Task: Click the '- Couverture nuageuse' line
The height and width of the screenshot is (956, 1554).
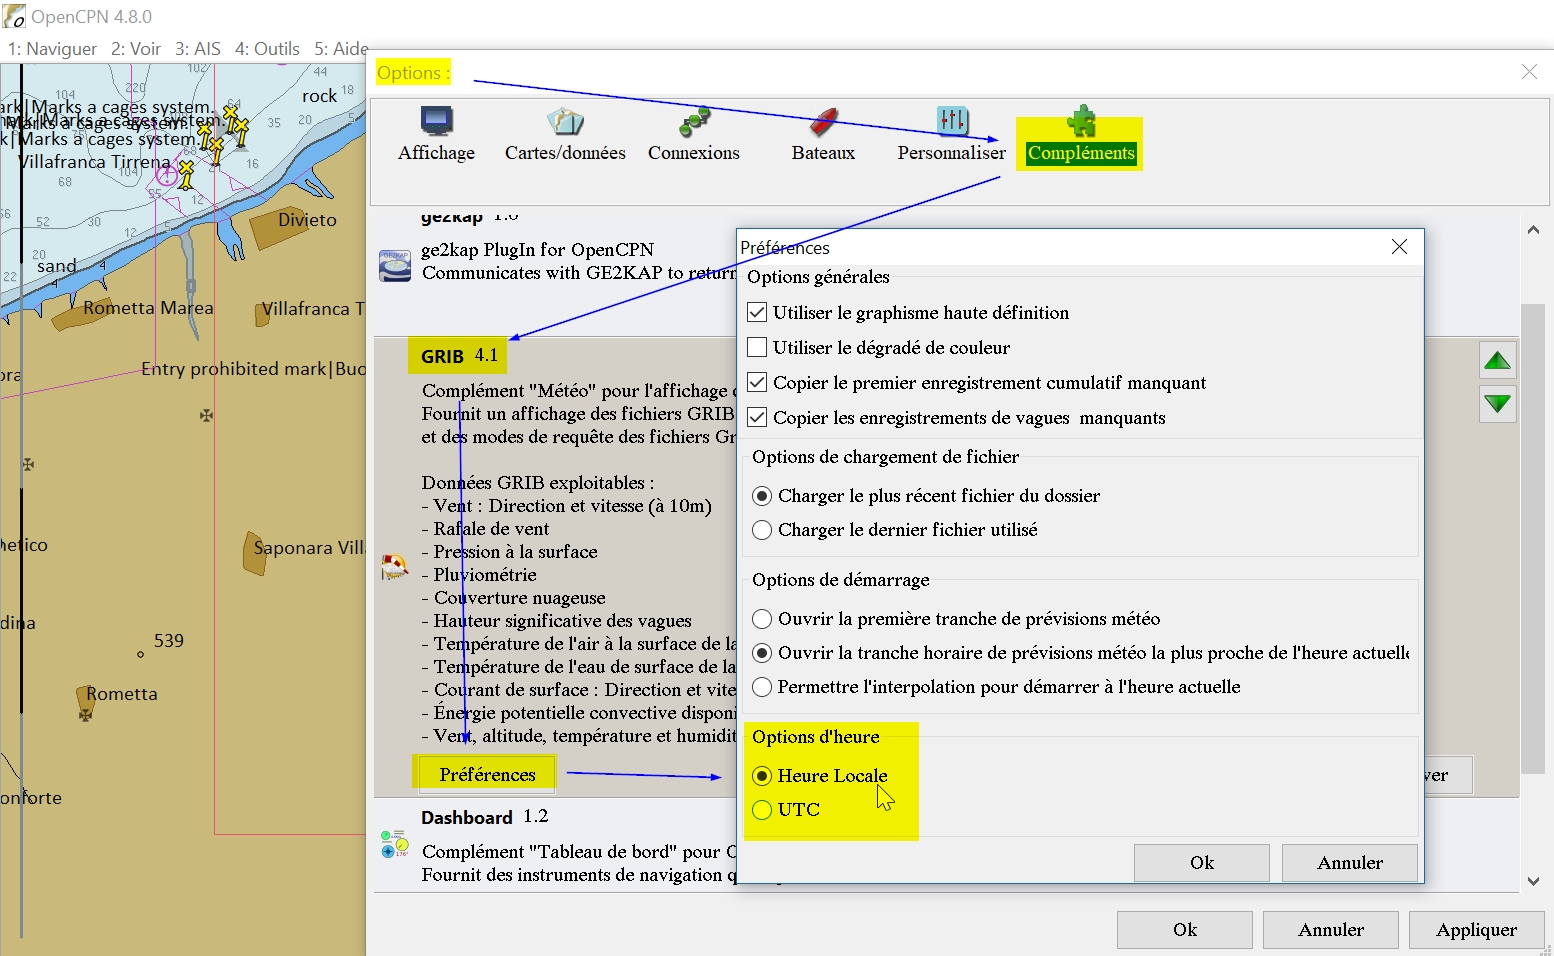Action: (513, 598)
